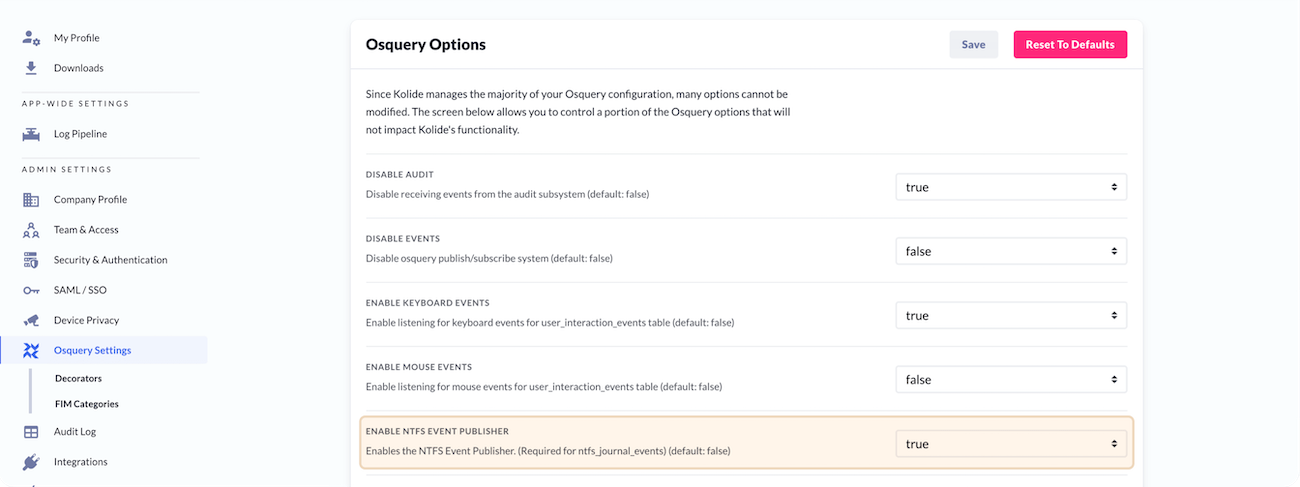Click the DISABLE EVENTS label

click(x=403, y=239)
